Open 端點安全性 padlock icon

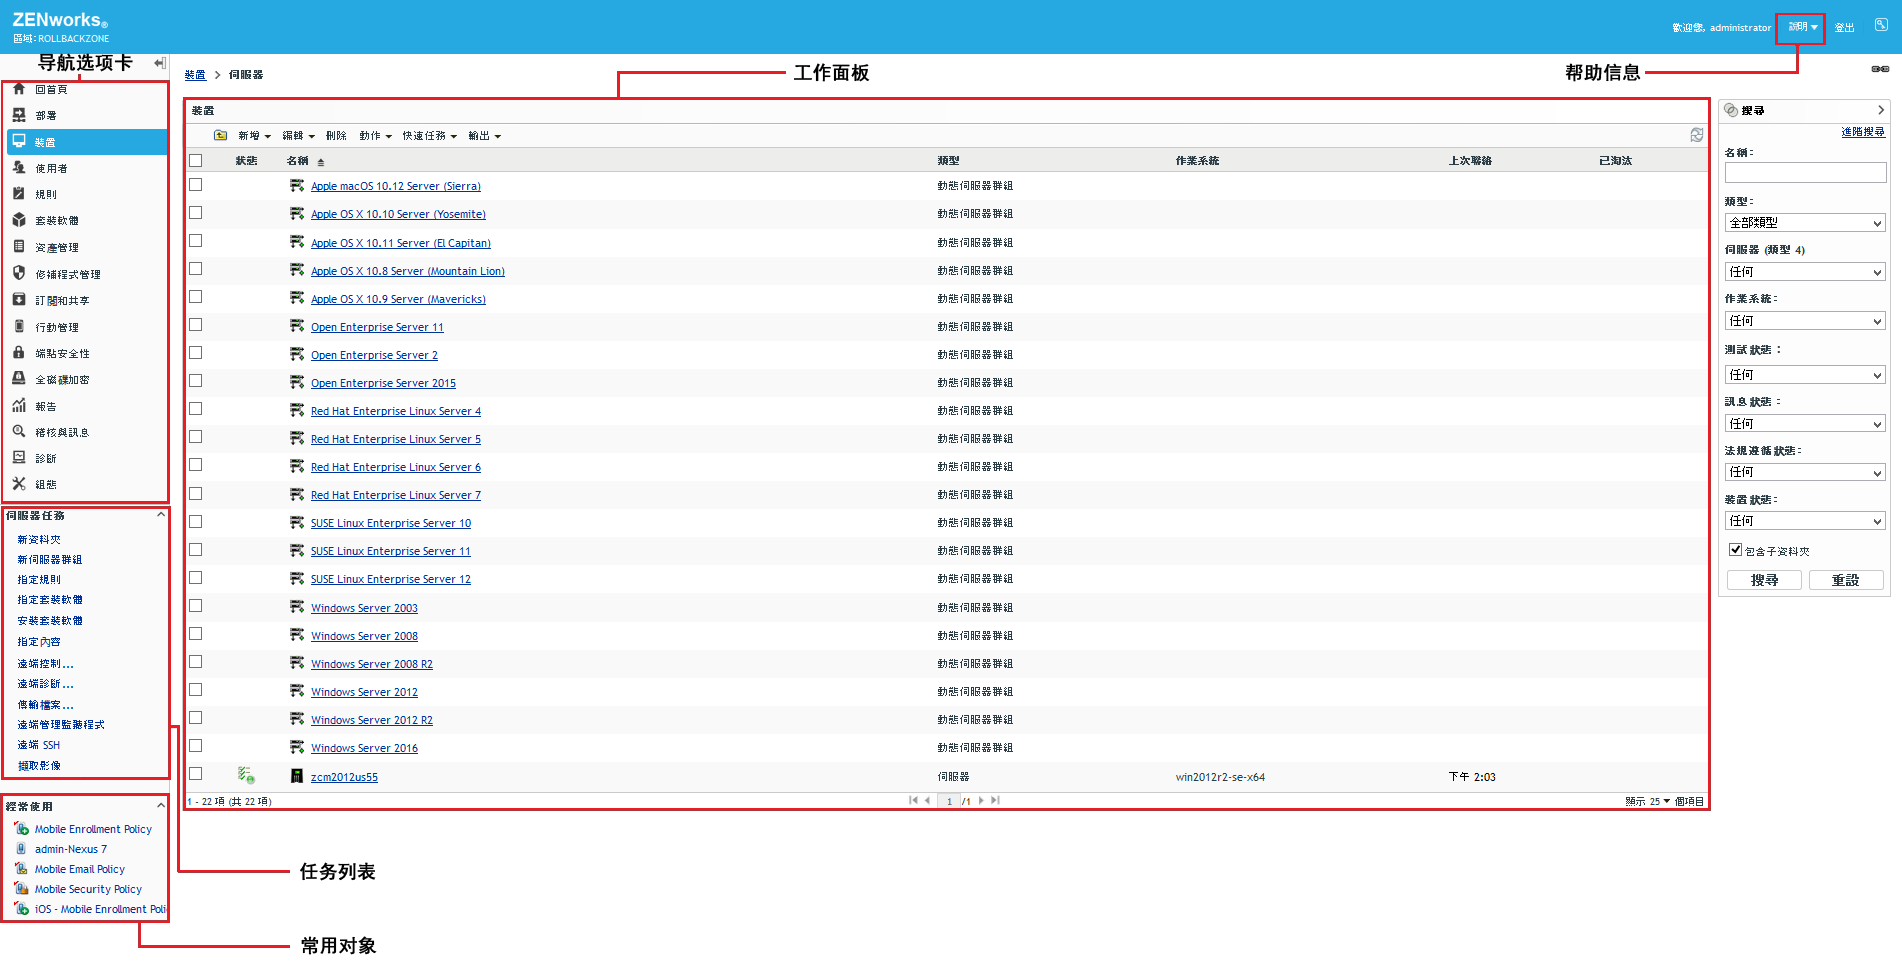point(19,353)
